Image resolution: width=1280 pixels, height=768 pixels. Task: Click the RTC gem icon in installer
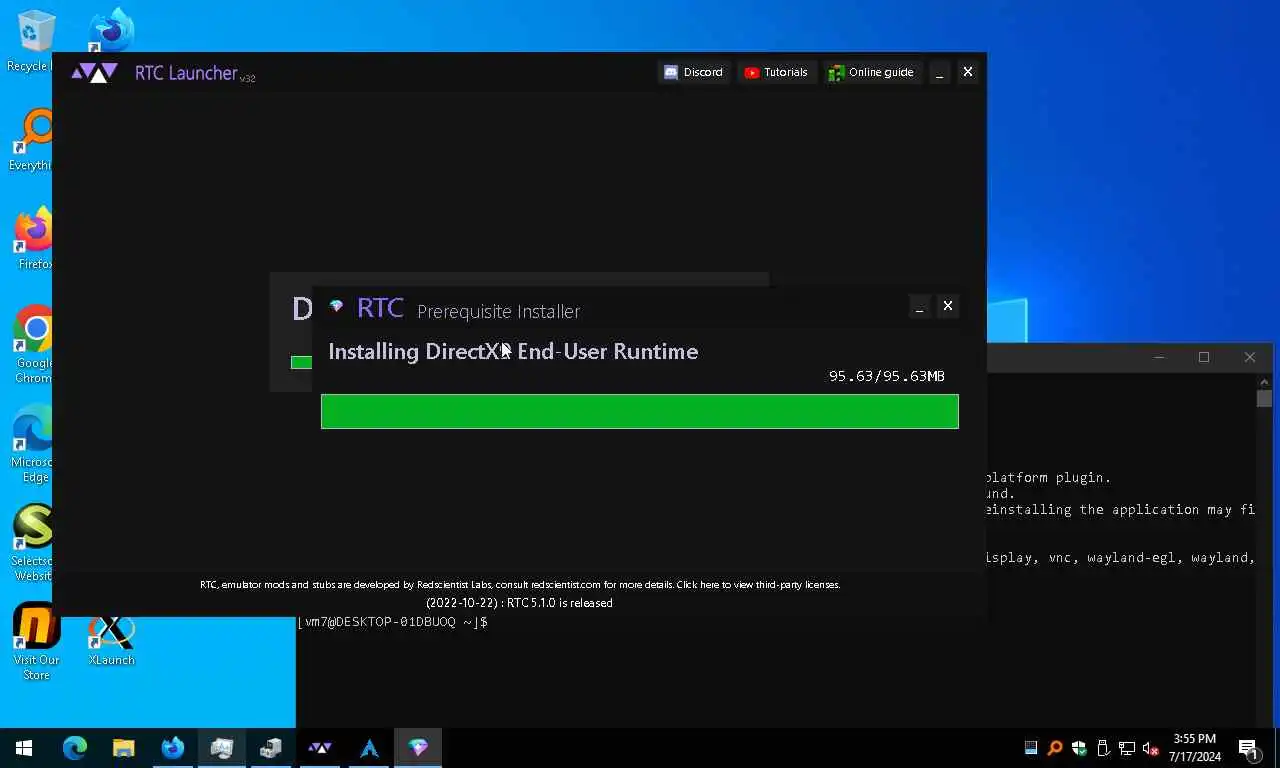point(336,307)
